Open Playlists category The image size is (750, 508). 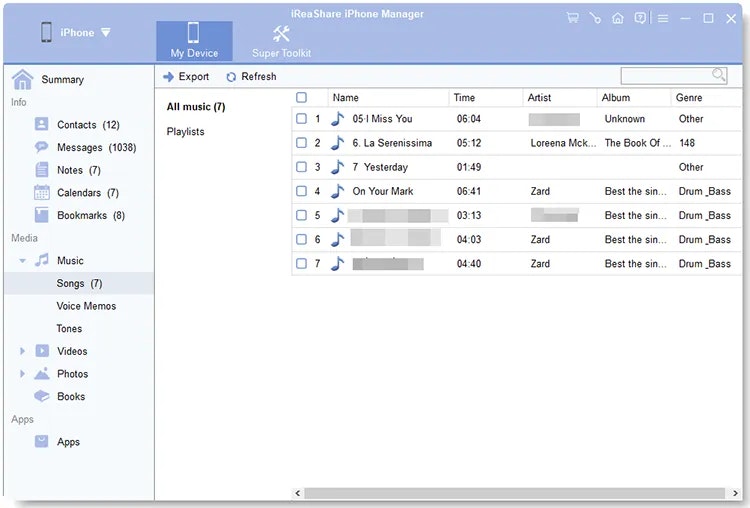pos(185,132)
